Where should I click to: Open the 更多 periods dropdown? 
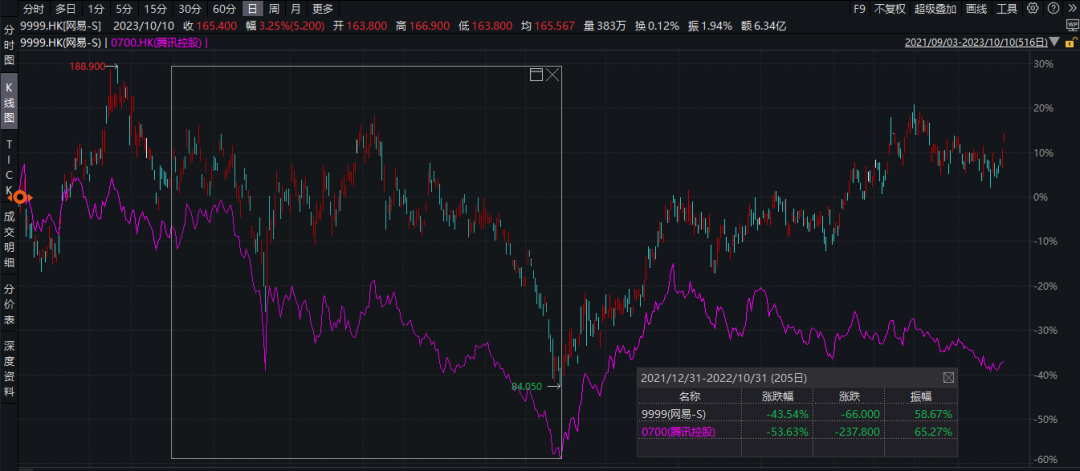tap(322, 9)
